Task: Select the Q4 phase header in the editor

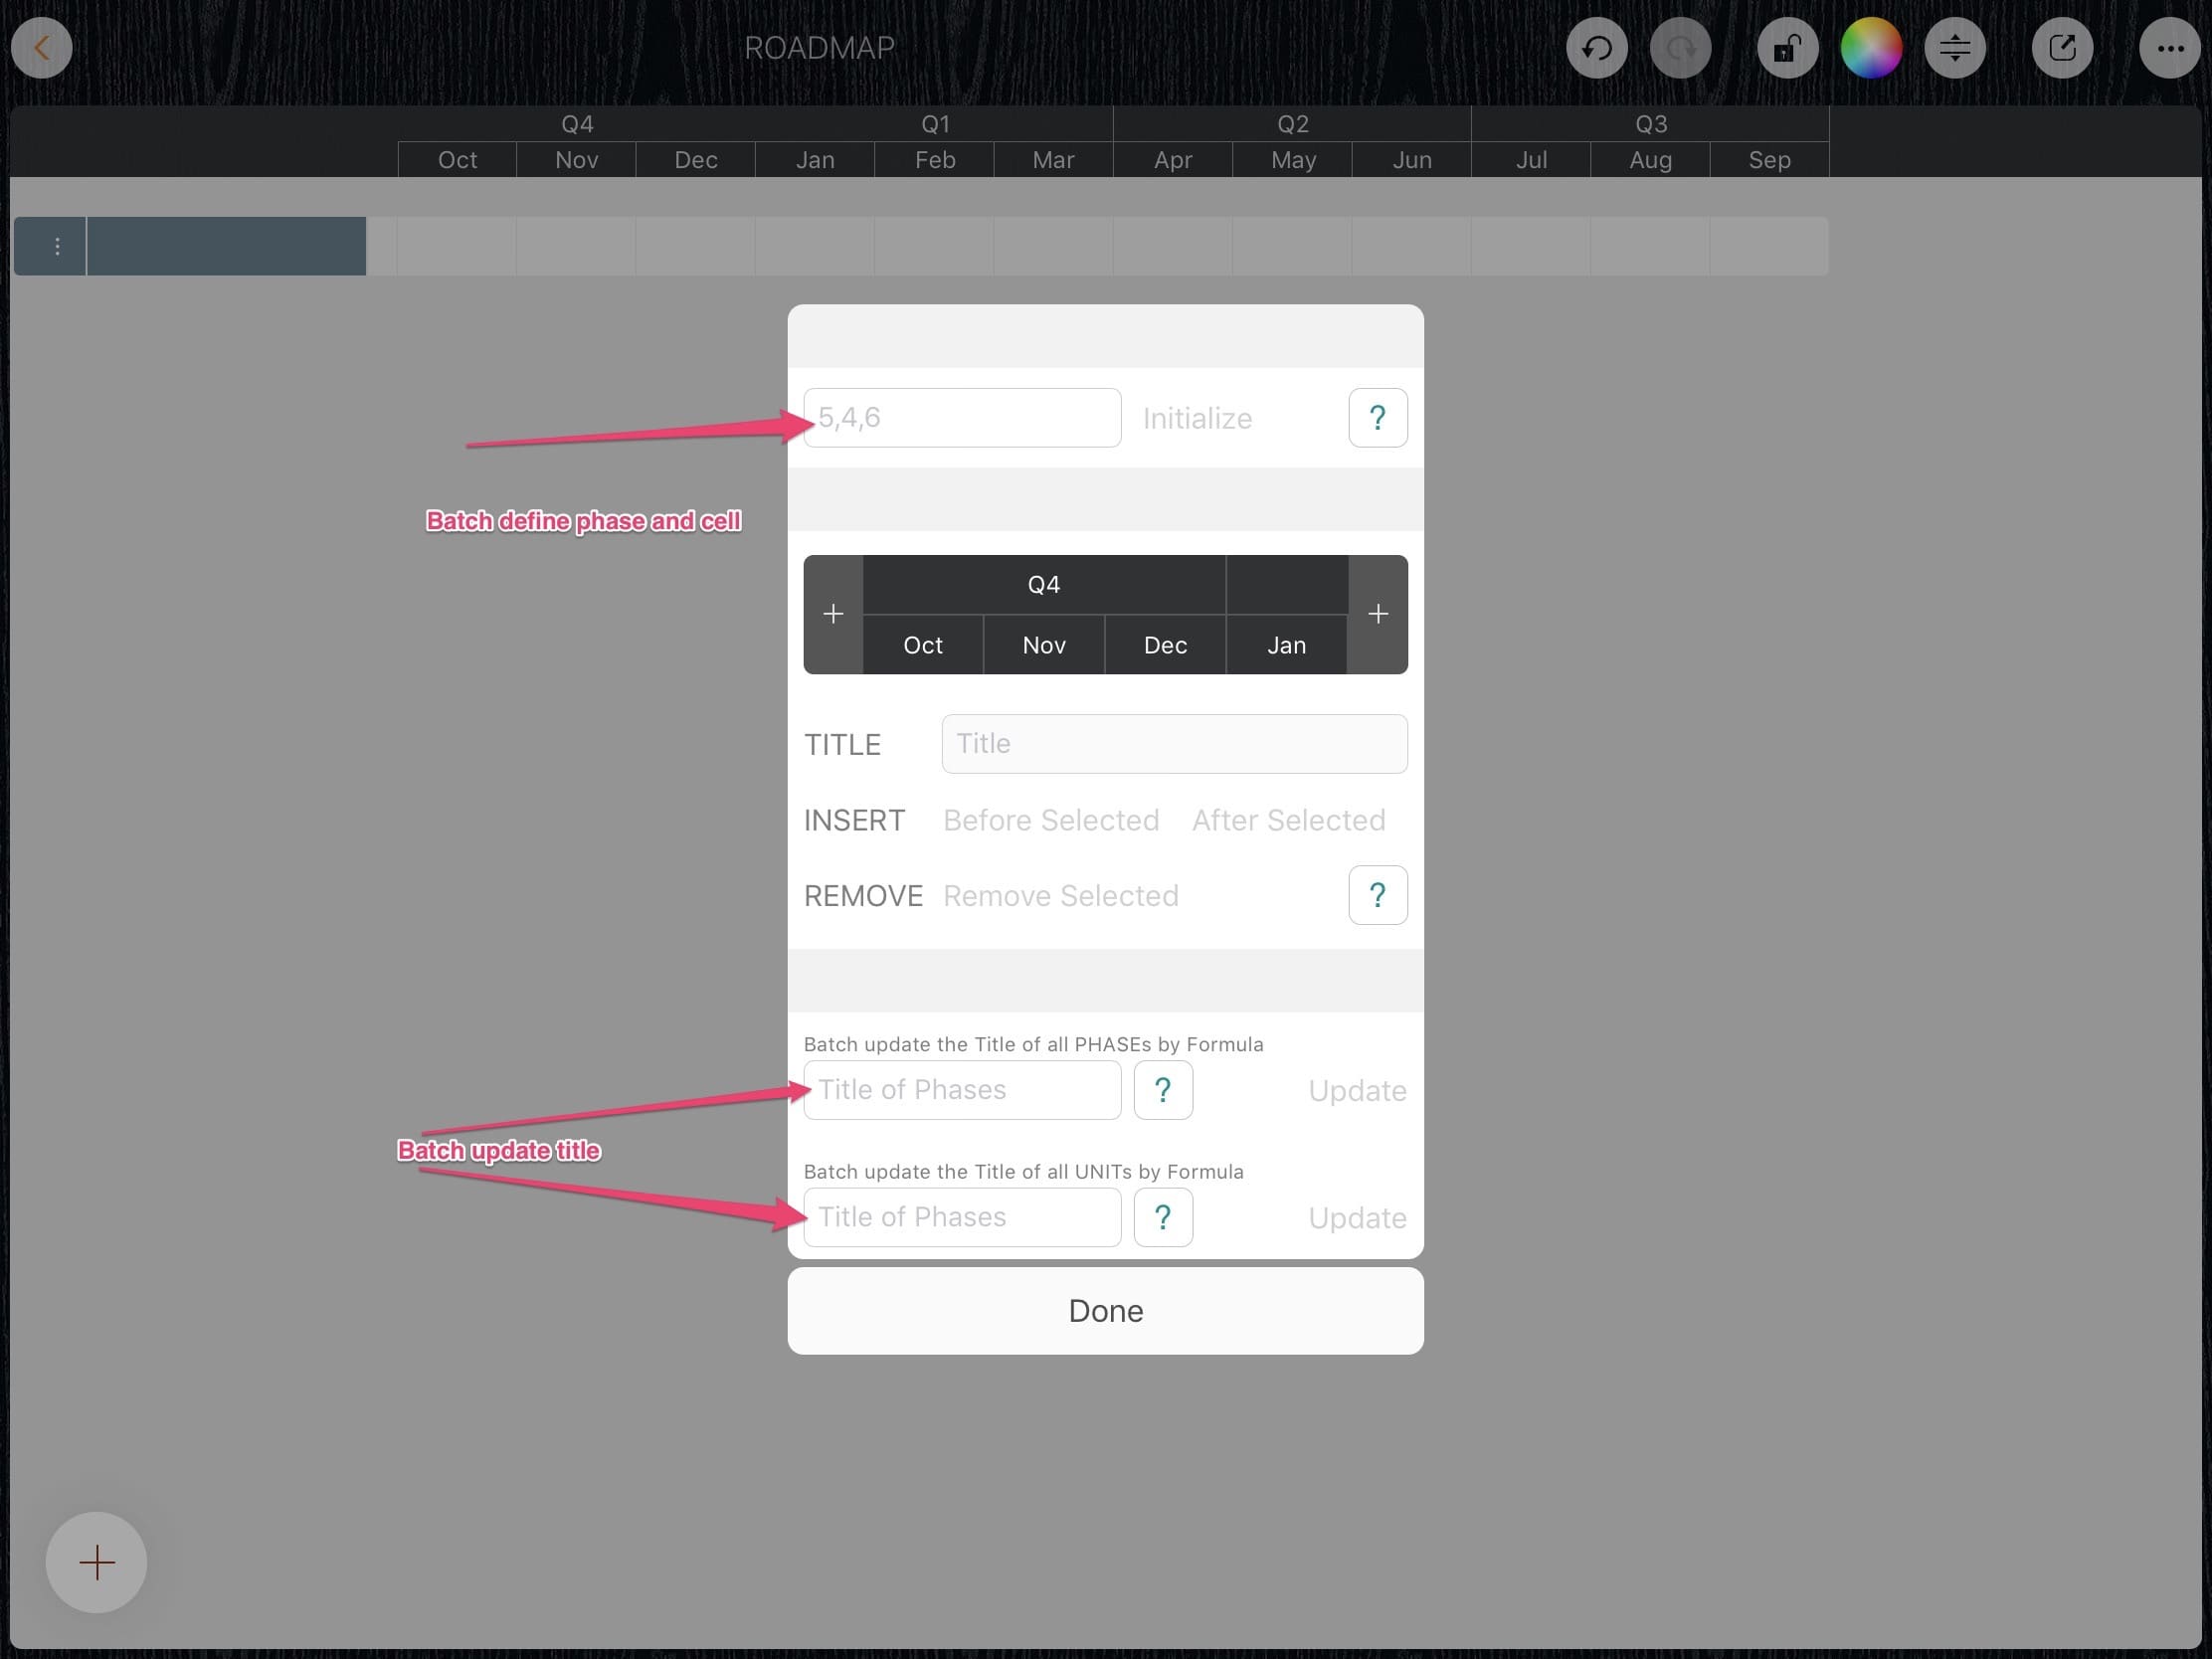Action: pyautogui.click(x=1043, y=584)
